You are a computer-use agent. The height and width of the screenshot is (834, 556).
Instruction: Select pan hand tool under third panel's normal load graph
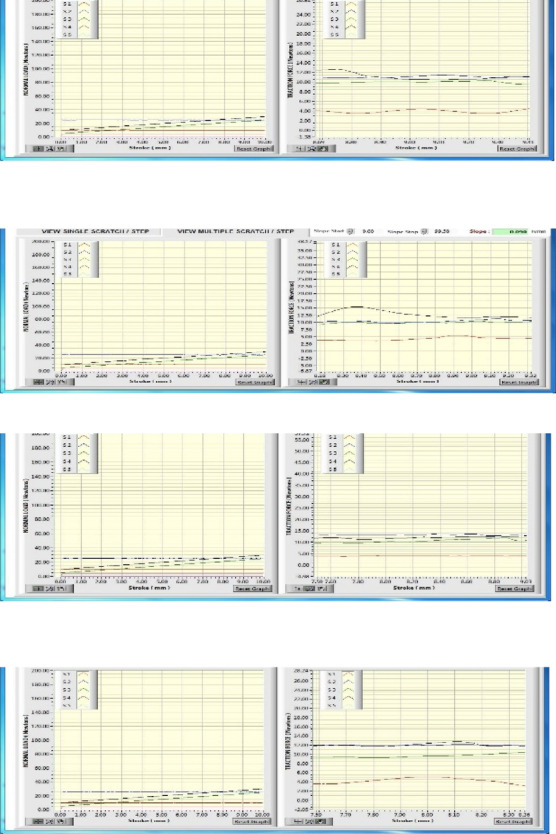(61, 589)
